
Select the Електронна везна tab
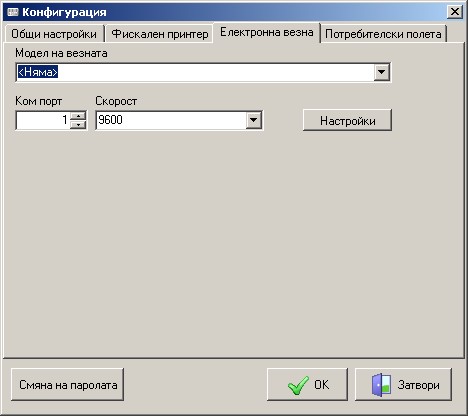point(267,32)
